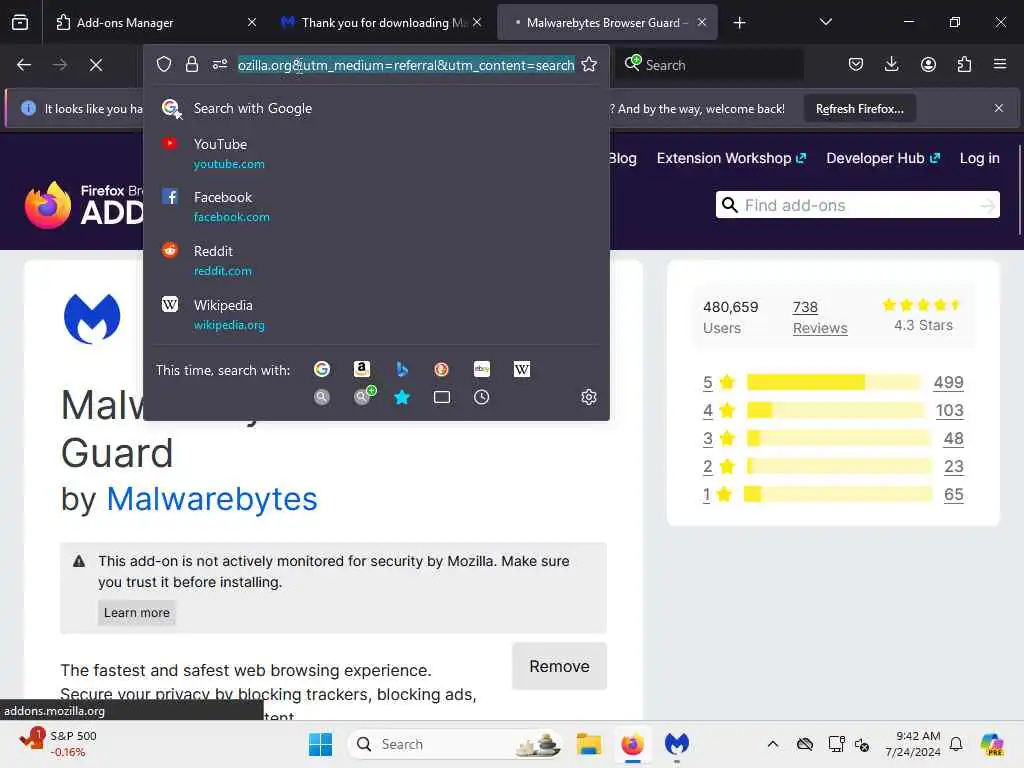Search with eBay one-off engine icon
Image resolution: width=1024 pixels, height=768 pixels.
click(482, 369)
